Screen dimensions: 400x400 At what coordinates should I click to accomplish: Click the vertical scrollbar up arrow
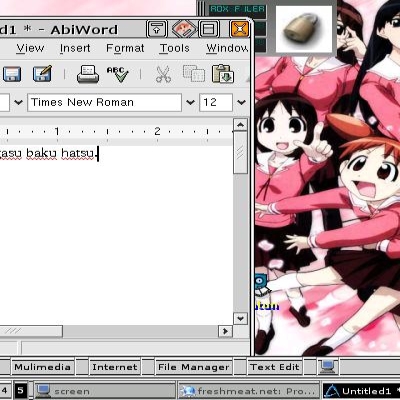click(240, 125)
